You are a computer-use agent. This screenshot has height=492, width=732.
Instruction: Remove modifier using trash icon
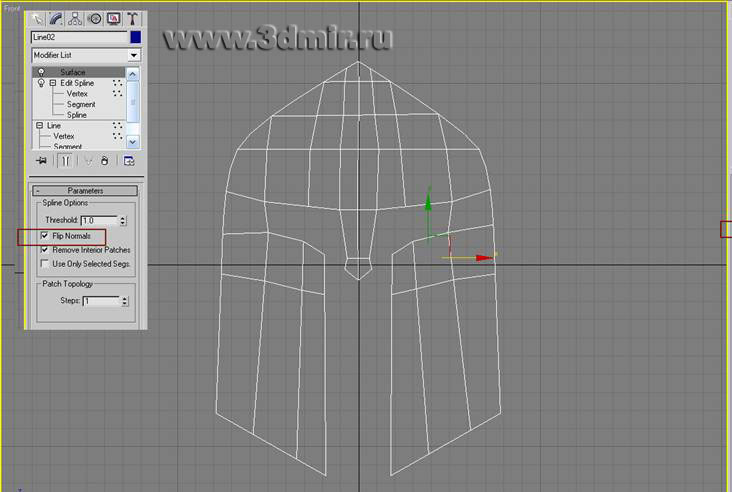[105, 161]
